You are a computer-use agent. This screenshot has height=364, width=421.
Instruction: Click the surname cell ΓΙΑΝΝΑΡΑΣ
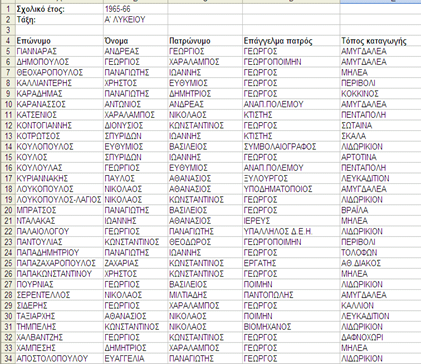(x=59, y=51)
